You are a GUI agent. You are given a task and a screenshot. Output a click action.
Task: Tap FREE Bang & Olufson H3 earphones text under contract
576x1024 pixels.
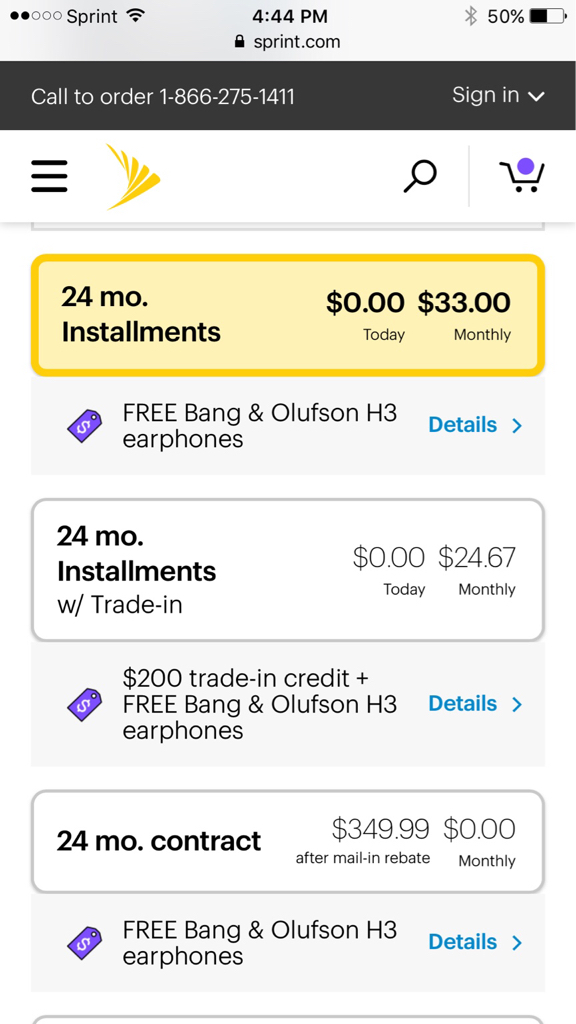pyautogui.click(x=260, y=943)
